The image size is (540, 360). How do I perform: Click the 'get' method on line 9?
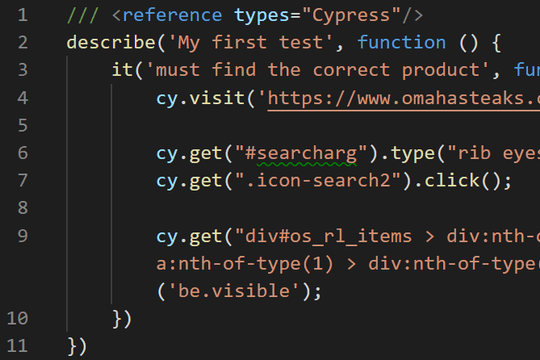206,237
